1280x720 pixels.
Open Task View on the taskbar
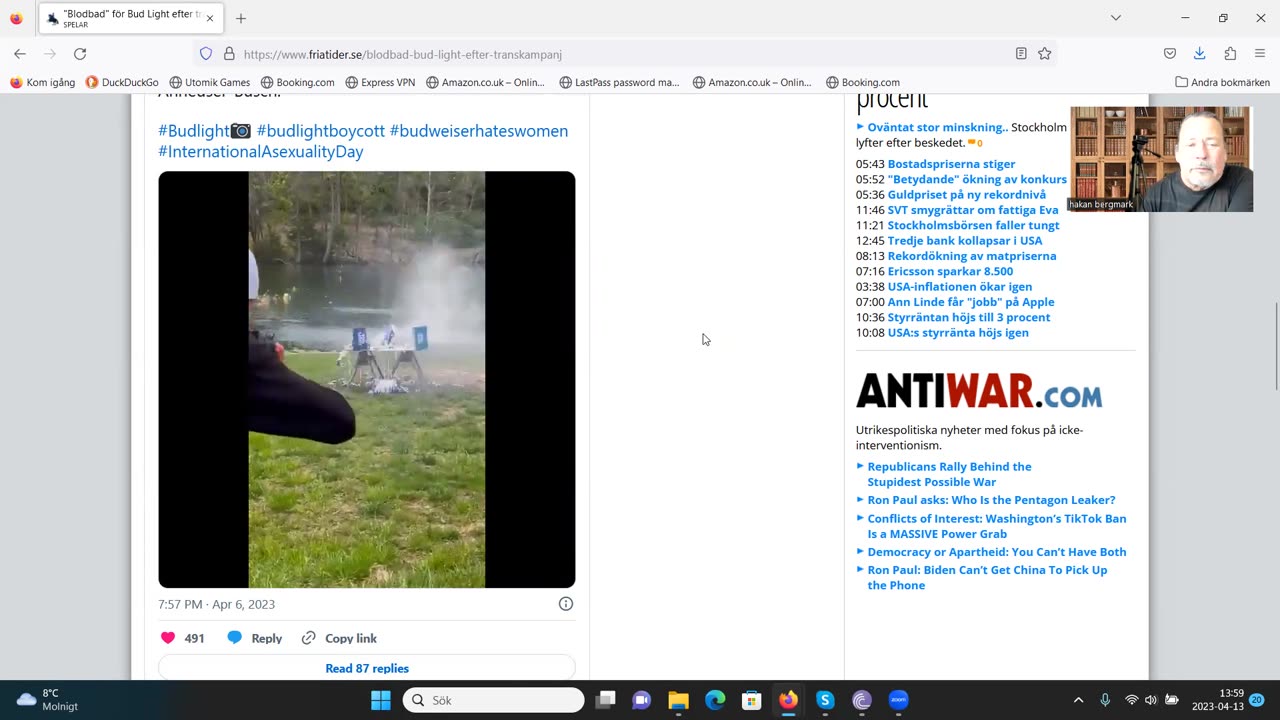click(x=605, y=700)
